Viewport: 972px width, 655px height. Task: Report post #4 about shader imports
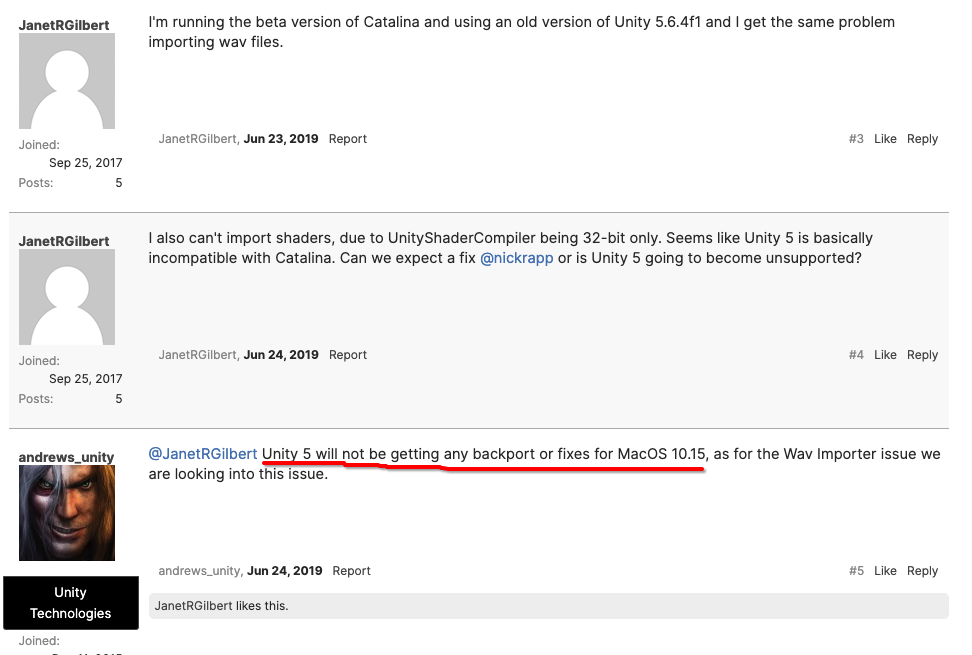(x=347, y=354)
